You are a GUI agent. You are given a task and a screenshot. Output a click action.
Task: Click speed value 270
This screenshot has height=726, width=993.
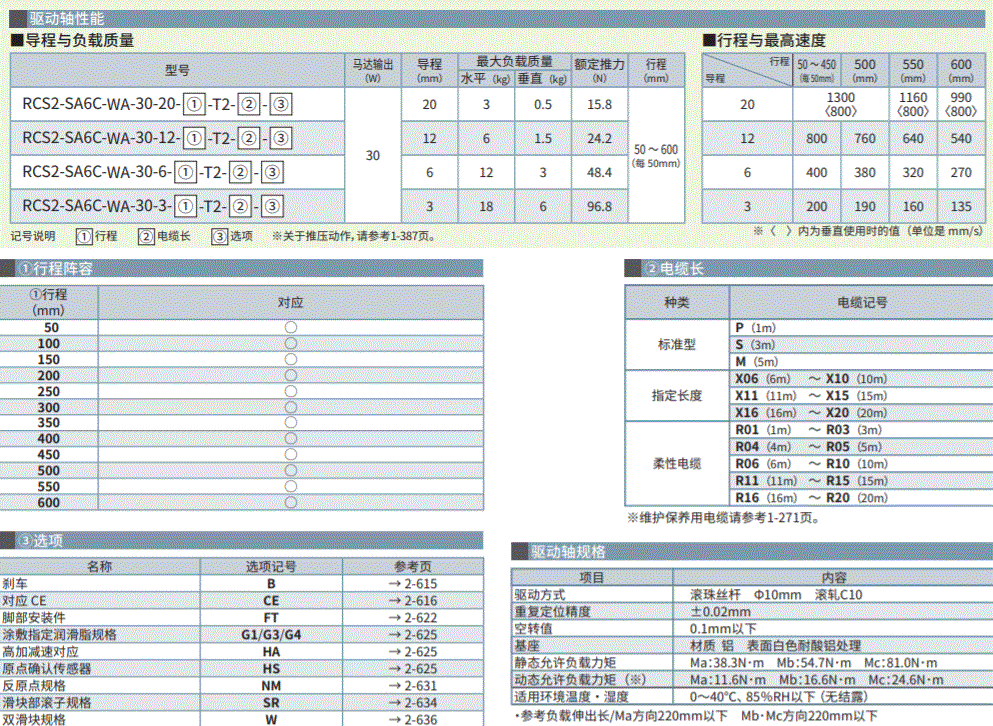click(961, 172)
